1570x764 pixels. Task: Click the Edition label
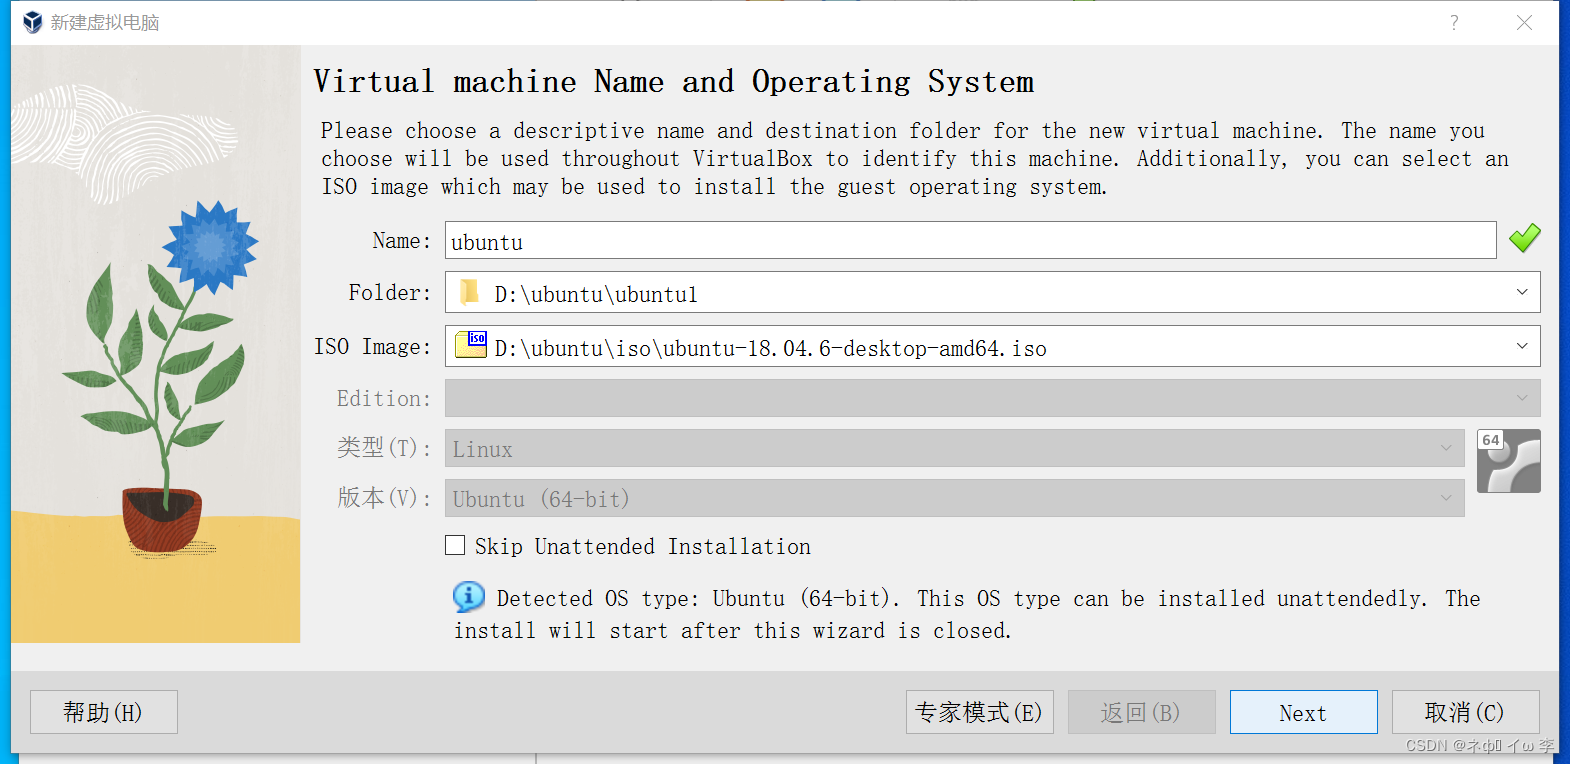point(384,398)
